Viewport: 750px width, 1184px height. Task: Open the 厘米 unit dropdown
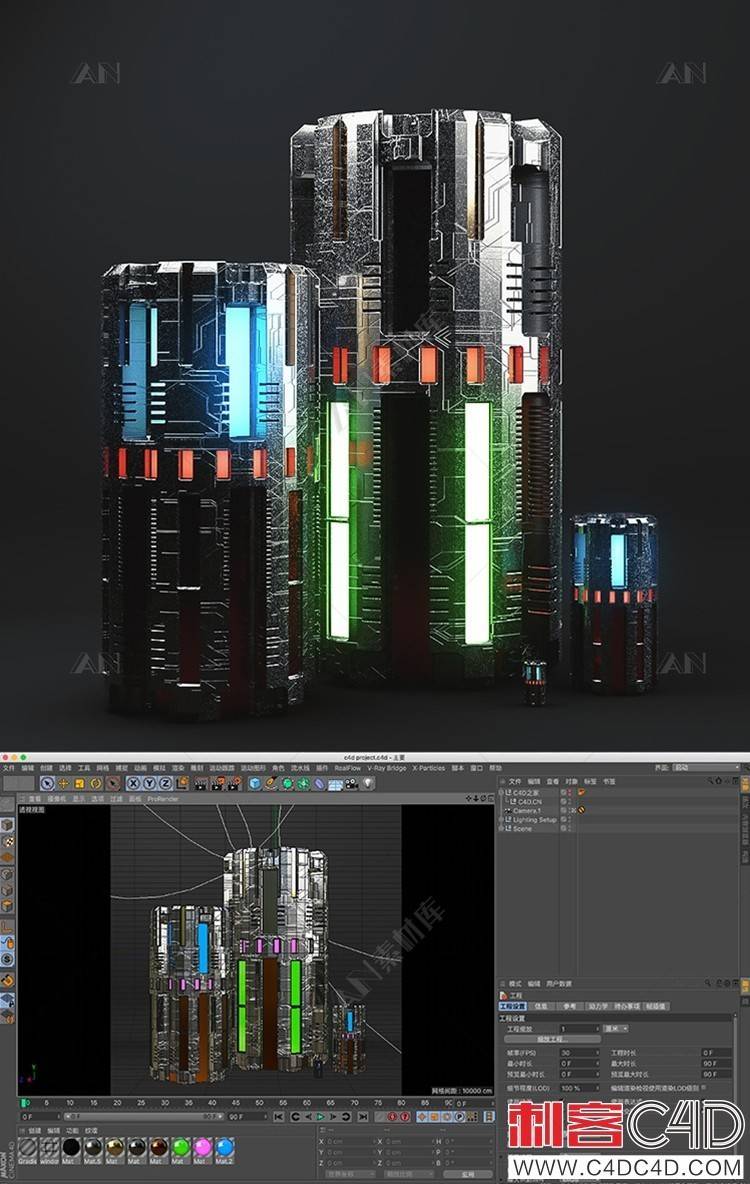(x=616, y=1028)
